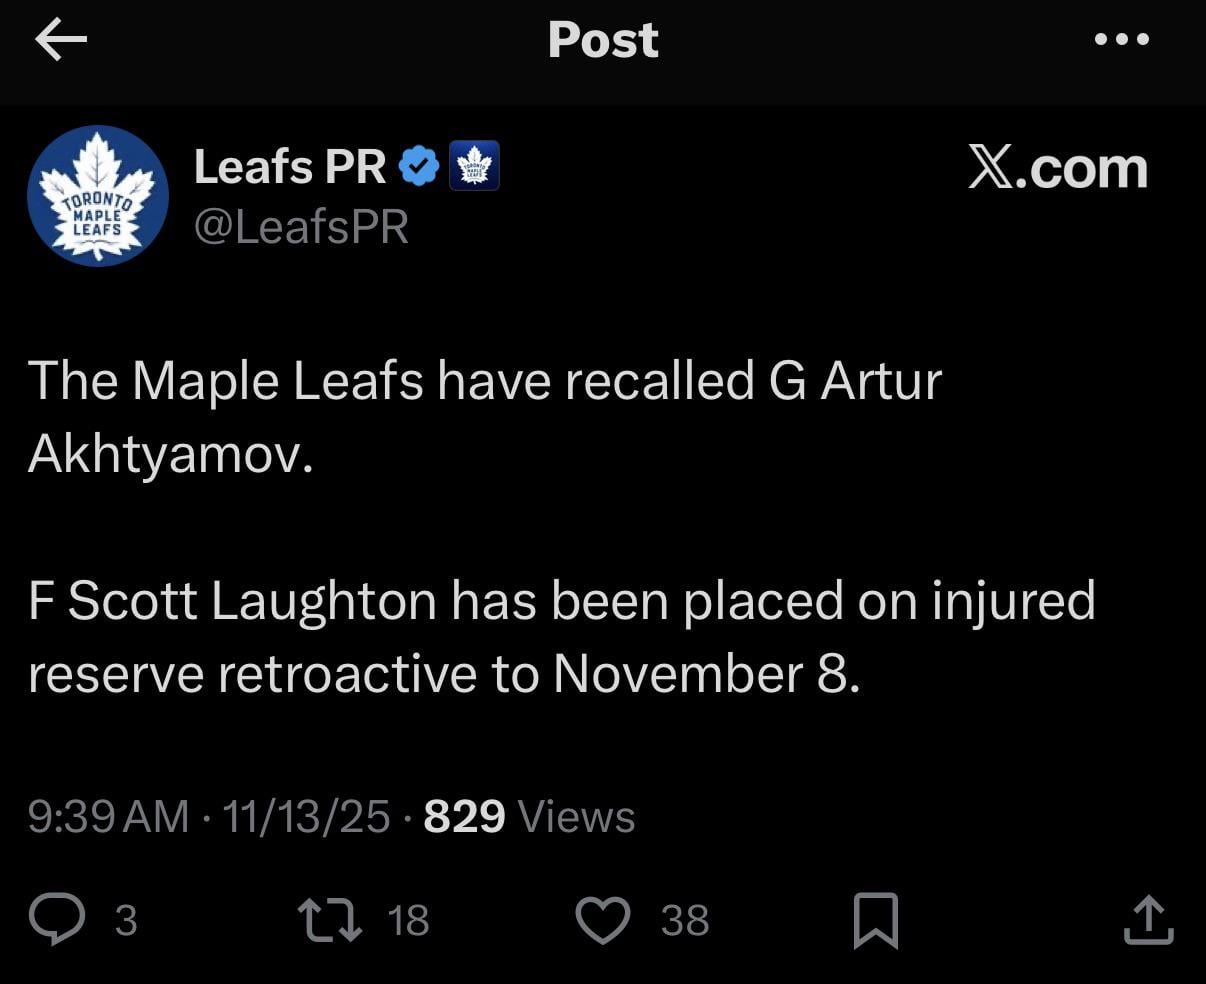Like the post with the heart icon
Screen dimensions: 1206x984
click(603, 920)
